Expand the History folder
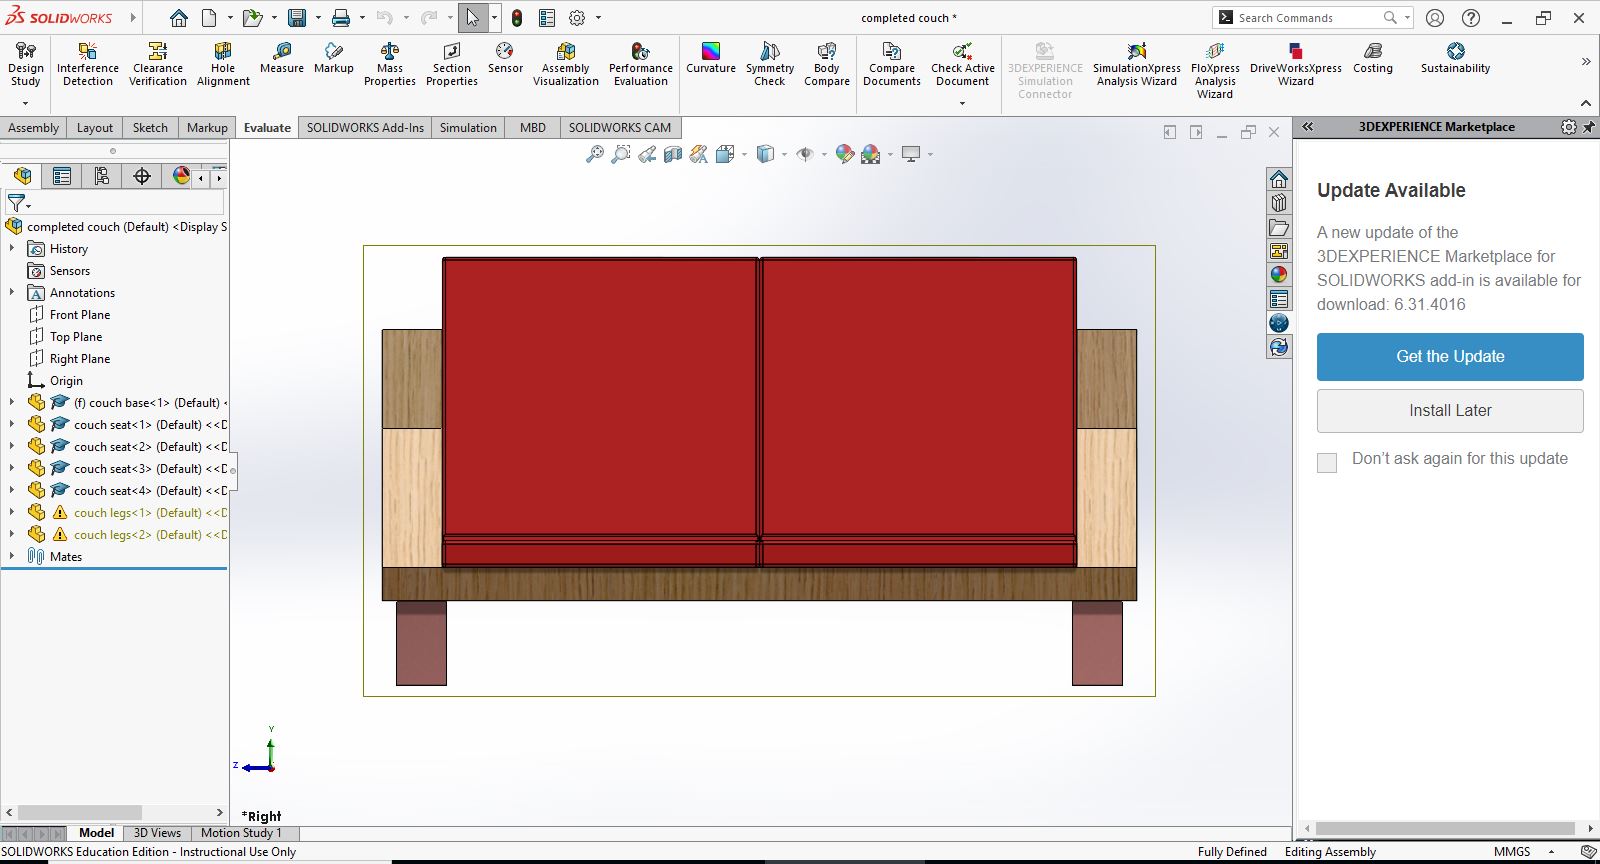 coord(12,248)
